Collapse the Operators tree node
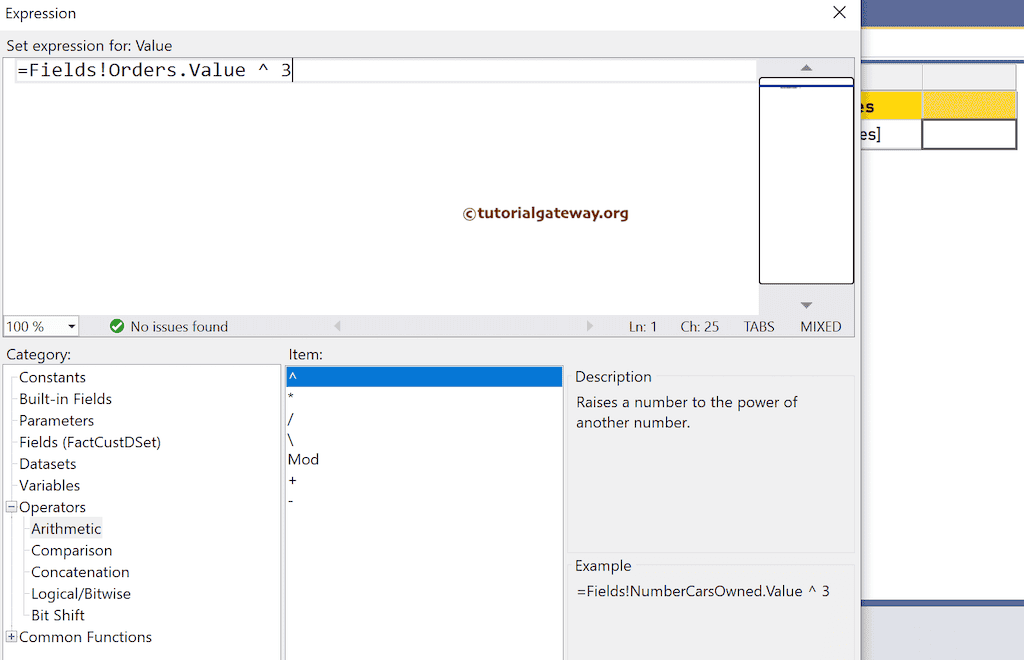1024x660 pixels. click(11, 507)
